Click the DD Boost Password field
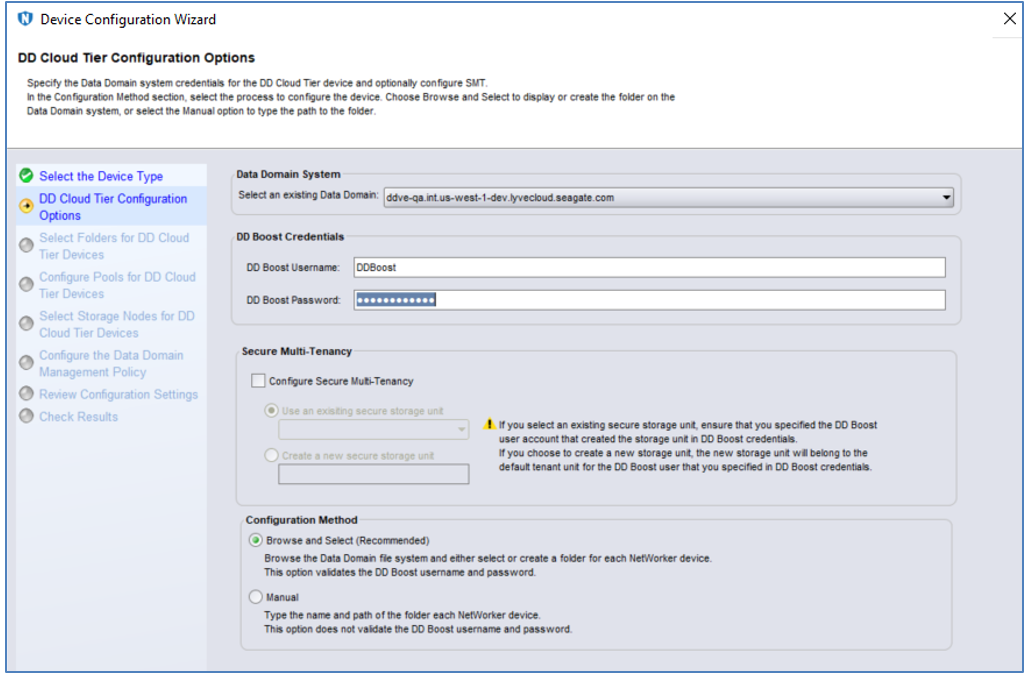 tap(649, 300)
